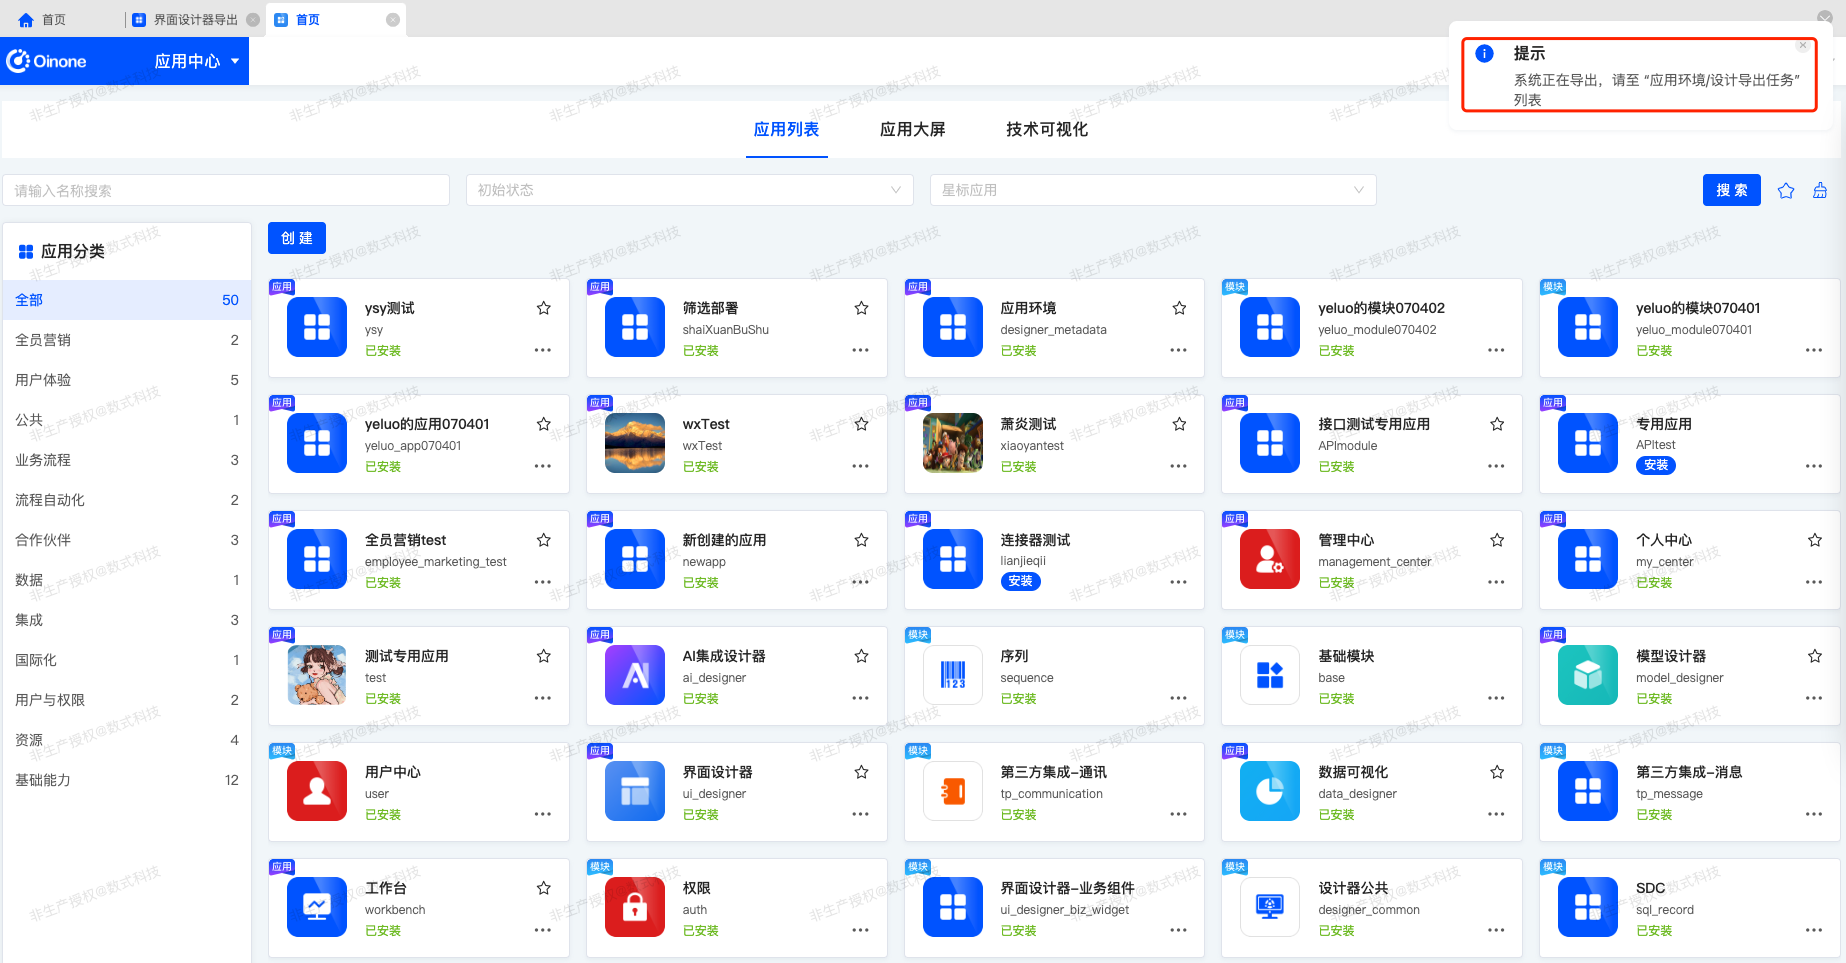
Task: Close the 提示 notification
Action: click(1803, 45)
